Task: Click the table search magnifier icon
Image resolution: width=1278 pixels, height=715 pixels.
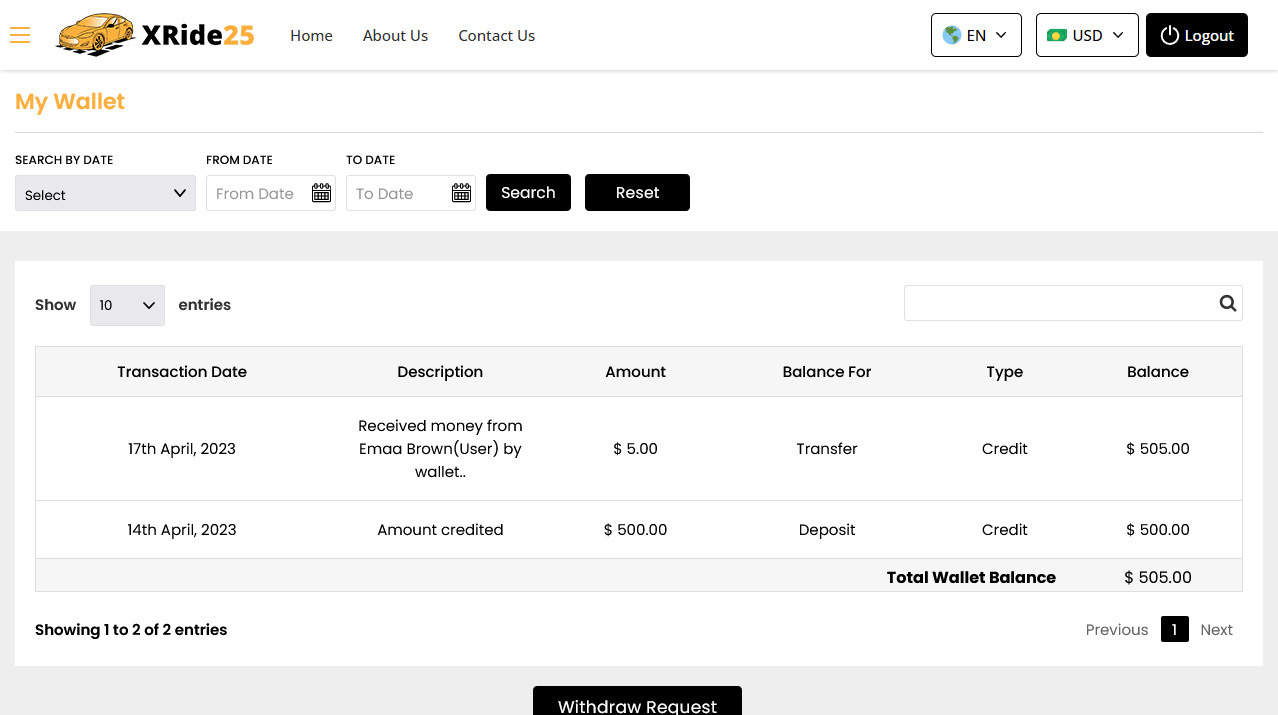Action: [1228, 303]
